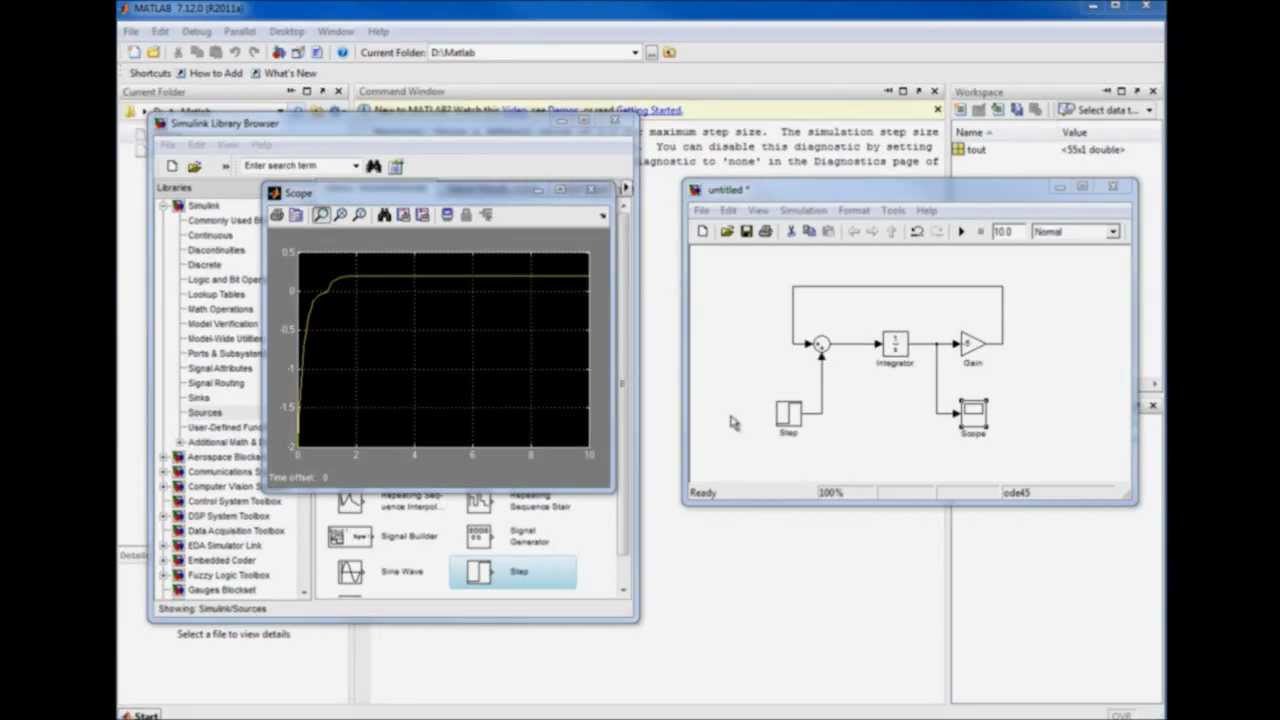Launch Simulink from MATLAB toolbar
This screenshot has width=1280, height=720.
click(x=279, y=53)
